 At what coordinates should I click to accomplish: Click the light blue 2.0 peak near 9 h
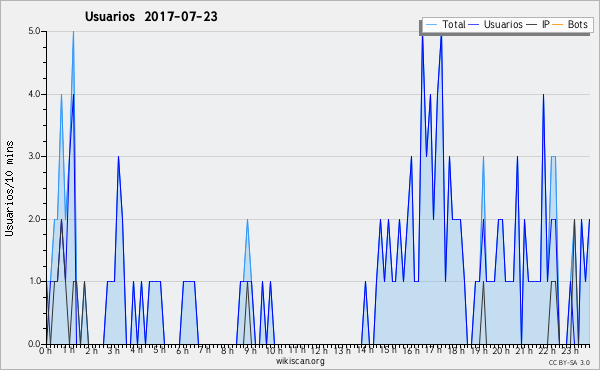click(x=248, y=220)
